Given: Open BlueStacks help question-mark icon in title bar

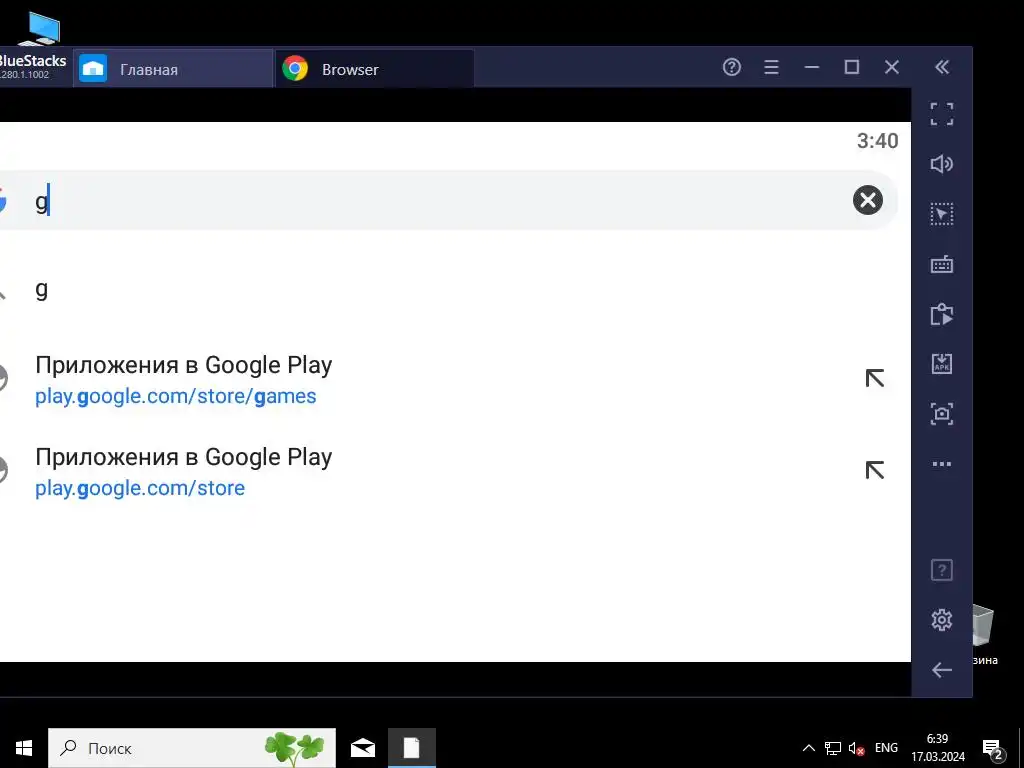Looking at the screenshot, I should tap(731, 67).
